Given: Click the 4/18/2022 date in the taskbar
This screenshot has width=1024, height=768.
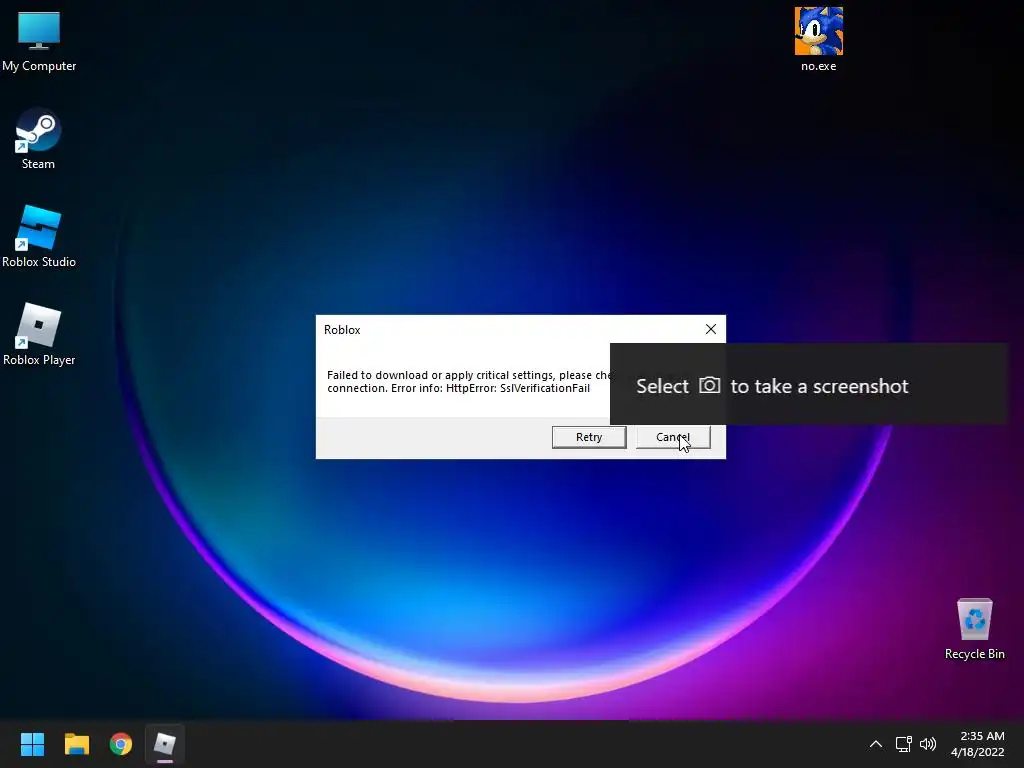Looking at the screenshot, I should [x=977, y=752].
